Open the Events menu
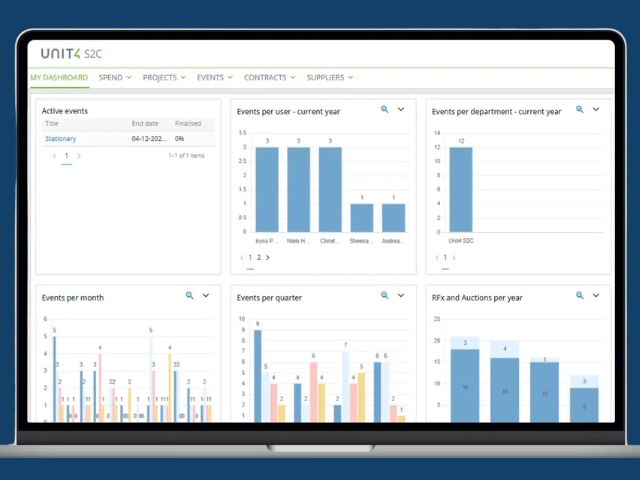Viewport: 640px width, 480px height. 215,77
